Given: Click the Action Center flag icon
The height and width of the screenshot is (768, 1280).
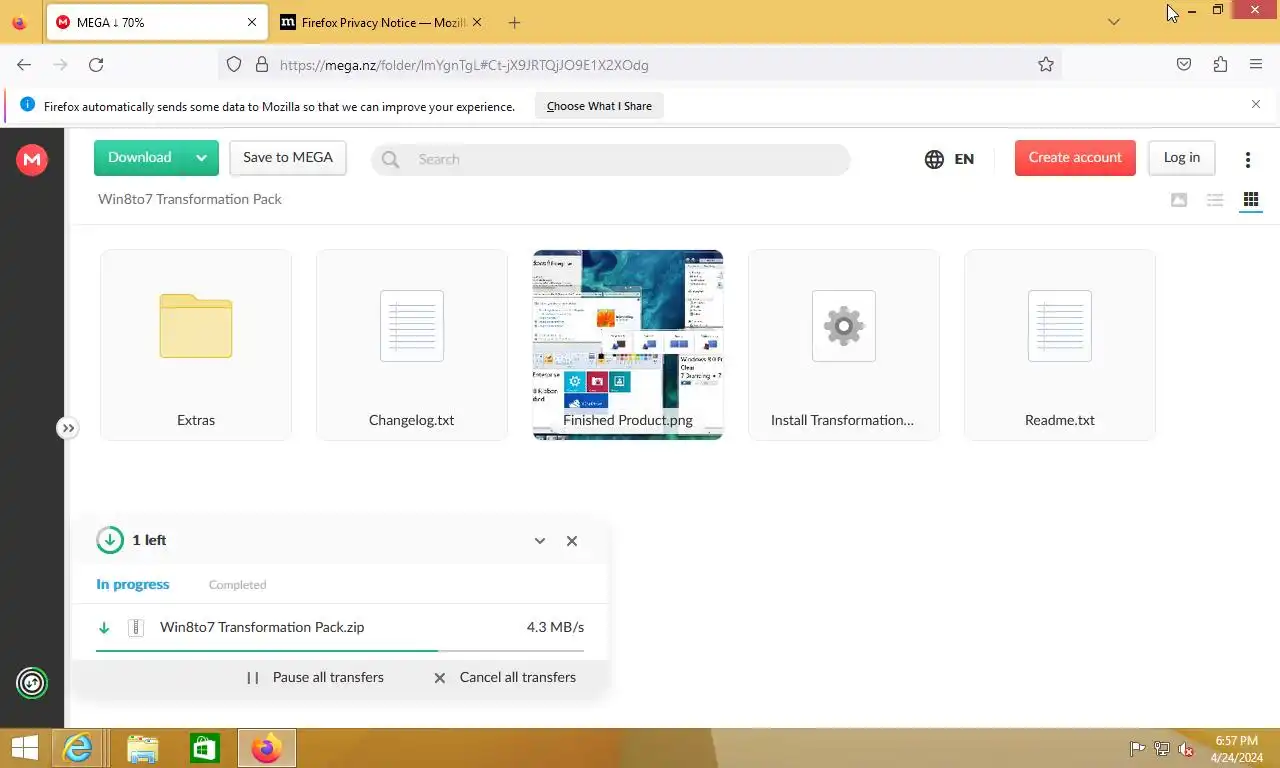Looking at the screenshot, I should [1137, 749].
